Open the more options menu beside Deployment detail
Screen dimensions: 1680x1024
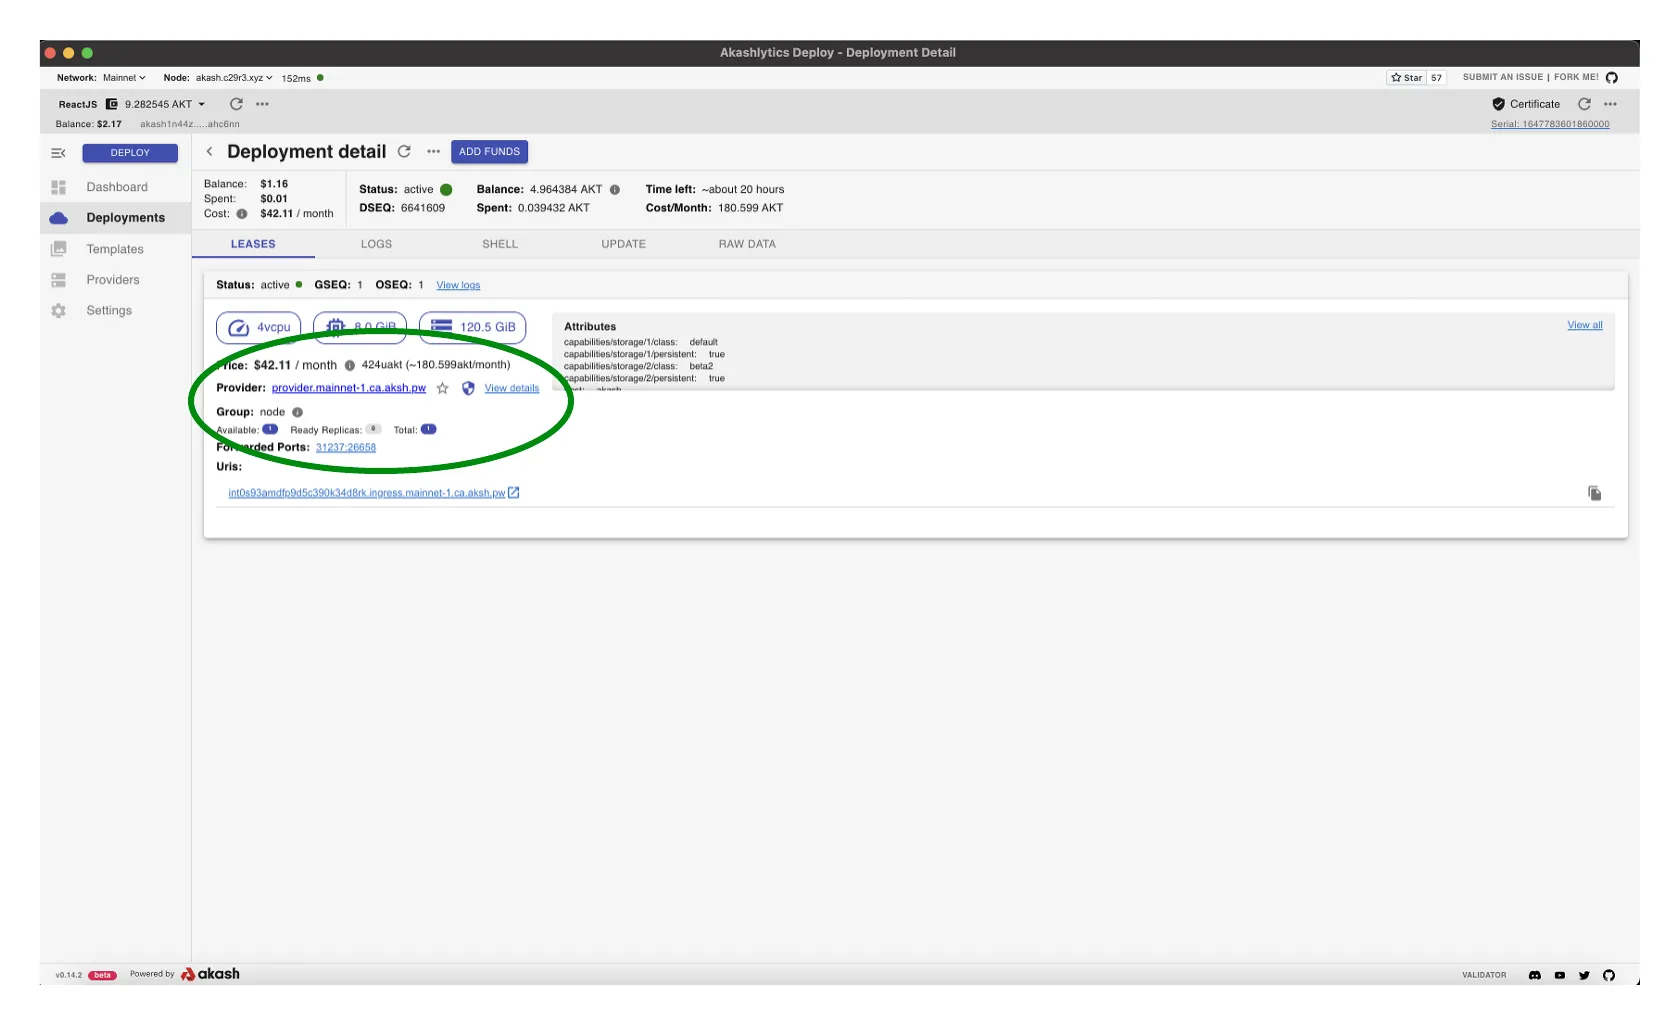coord(433,152)
